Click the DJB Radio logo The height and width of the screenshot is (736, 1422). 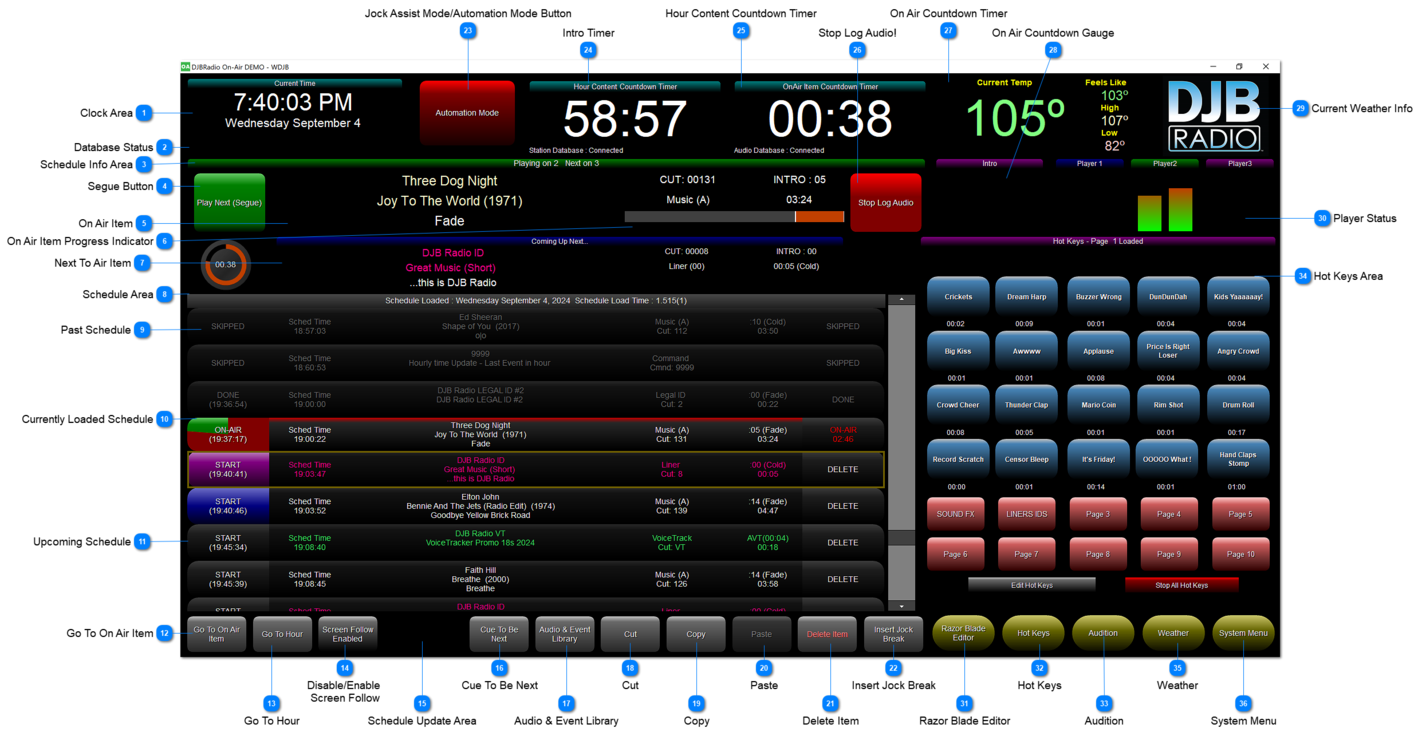click(1215, 116)
